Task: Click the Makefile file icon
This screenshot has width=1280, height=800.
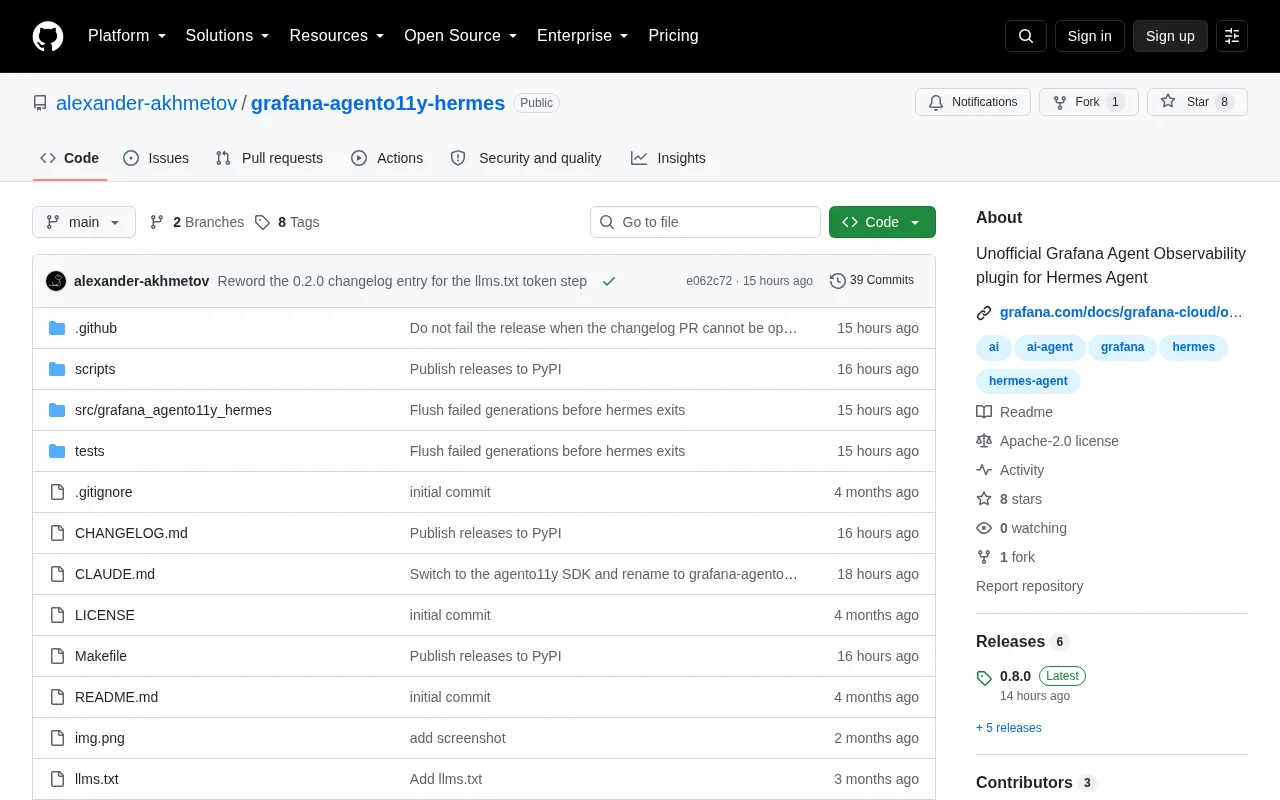Action: [x=57, y=656]
